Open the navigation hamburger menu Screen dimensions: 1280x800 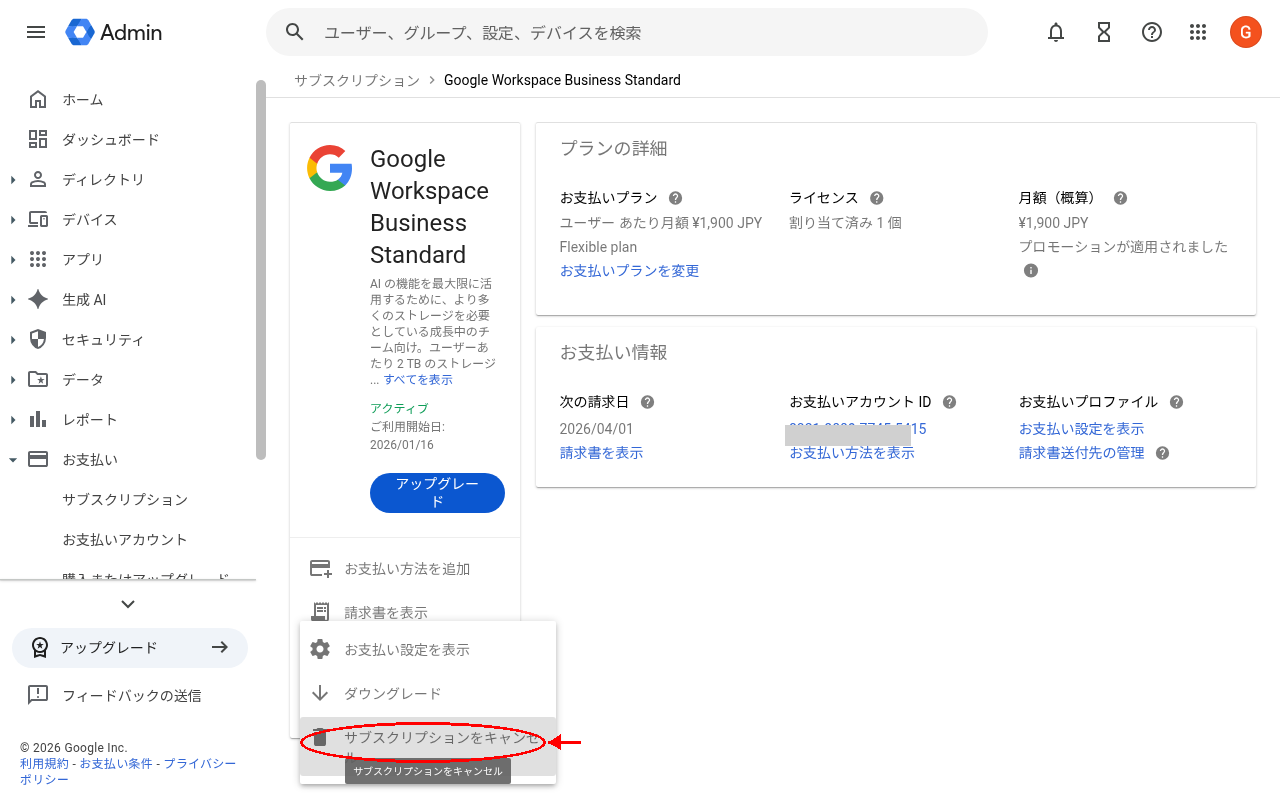click(36, 32)
